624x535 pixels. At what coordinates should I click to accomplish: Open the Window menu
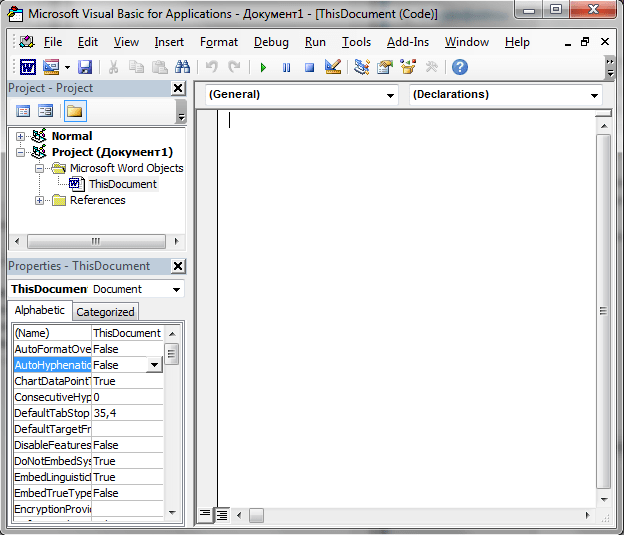467,42
